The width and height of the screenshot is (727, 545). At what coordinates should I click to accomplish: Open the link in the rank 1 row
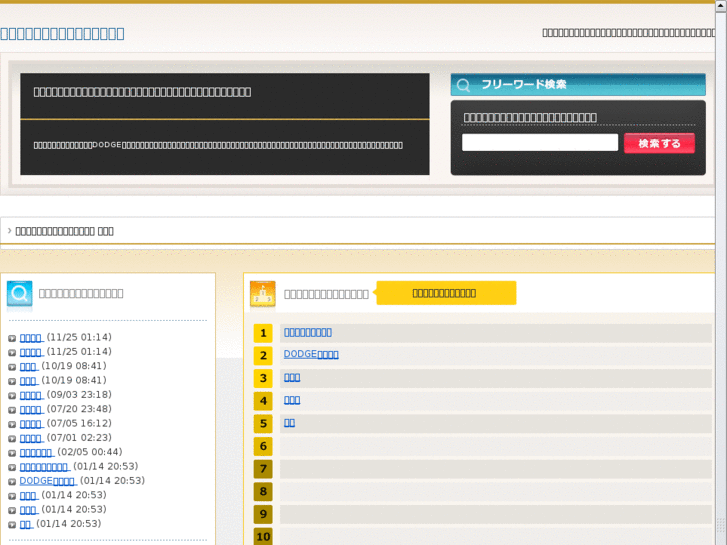308,333
